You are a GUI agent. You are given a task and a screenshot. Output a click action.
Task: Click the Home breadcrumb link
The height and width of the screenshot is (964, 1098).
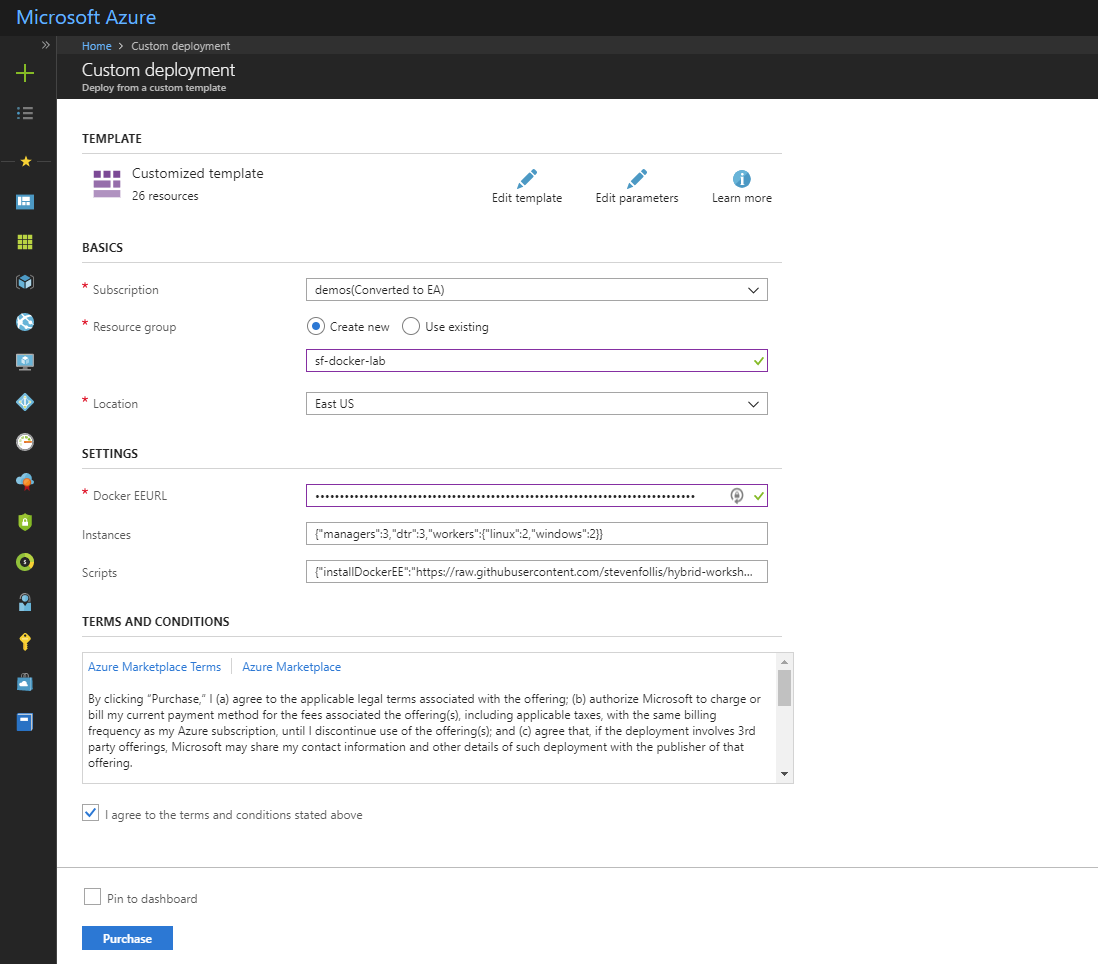(97, 46)
